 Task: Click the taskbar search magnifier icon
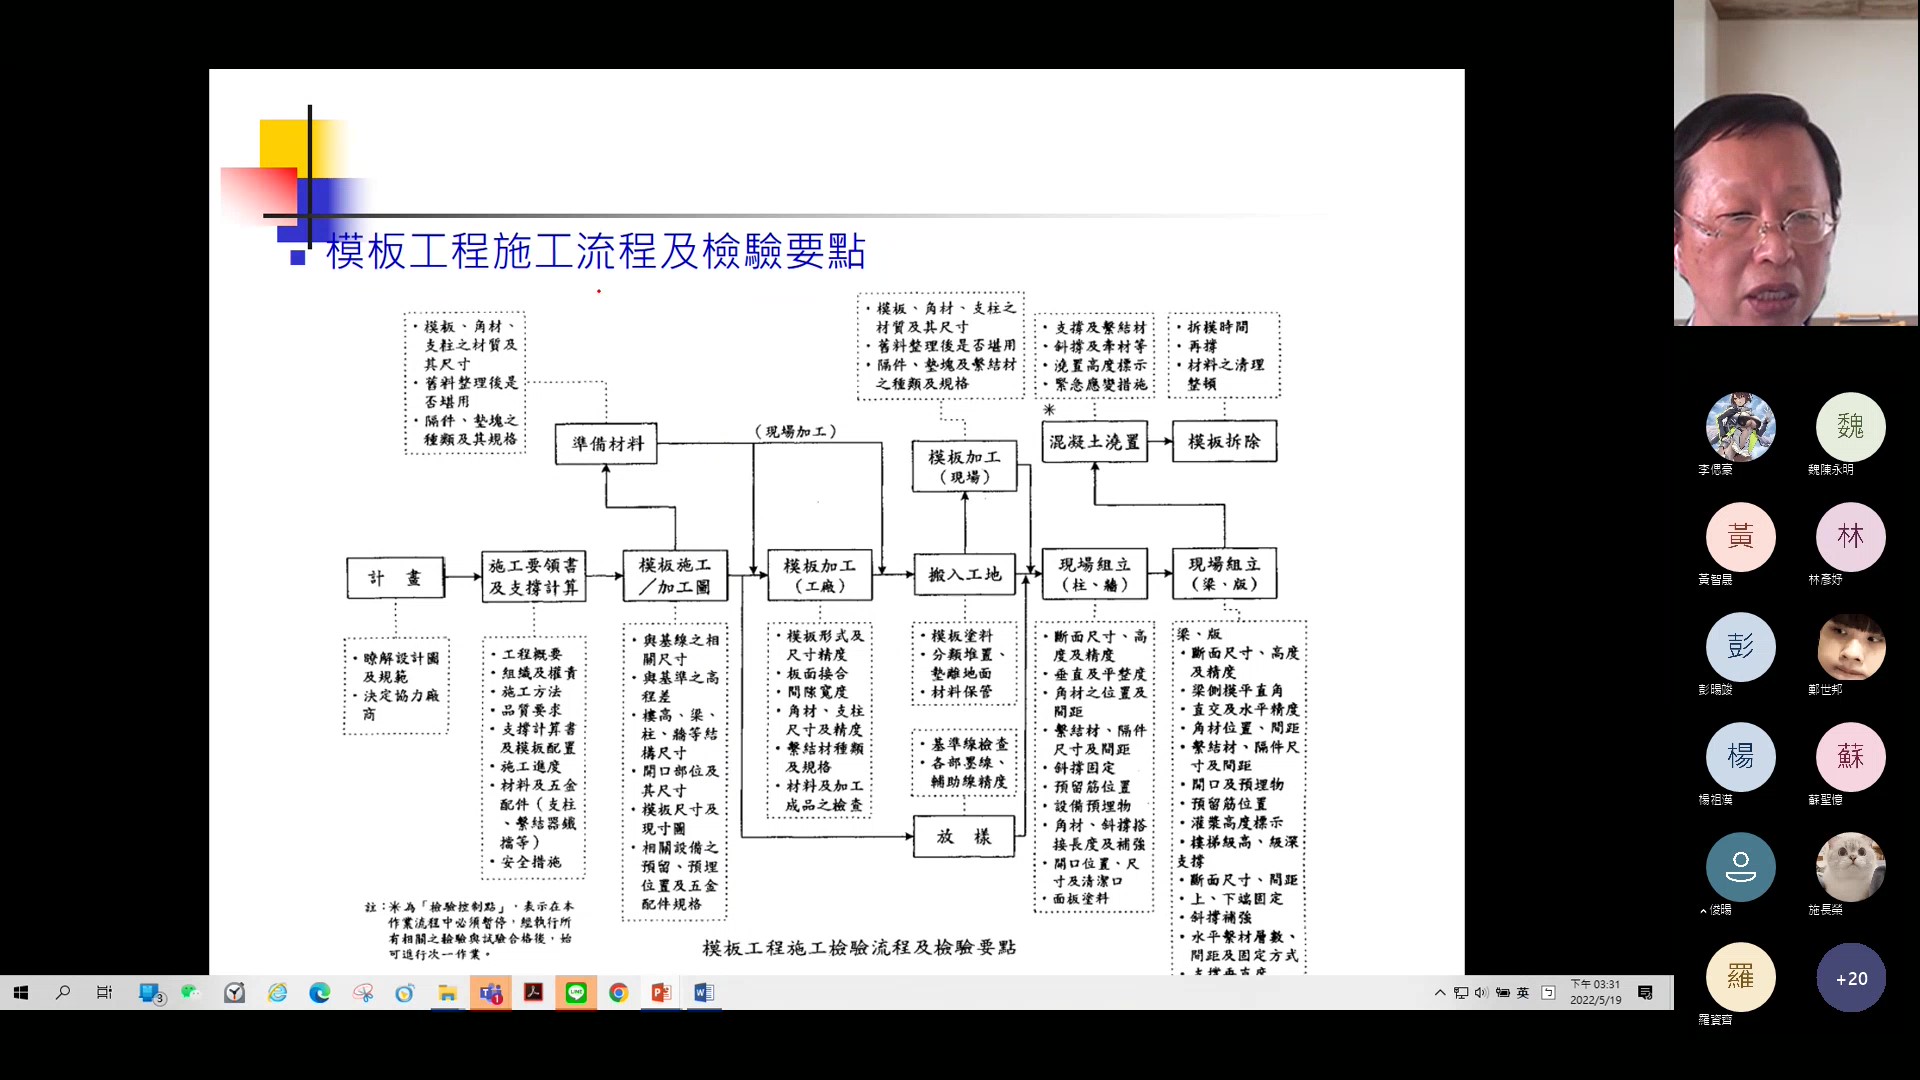(63, 993)
